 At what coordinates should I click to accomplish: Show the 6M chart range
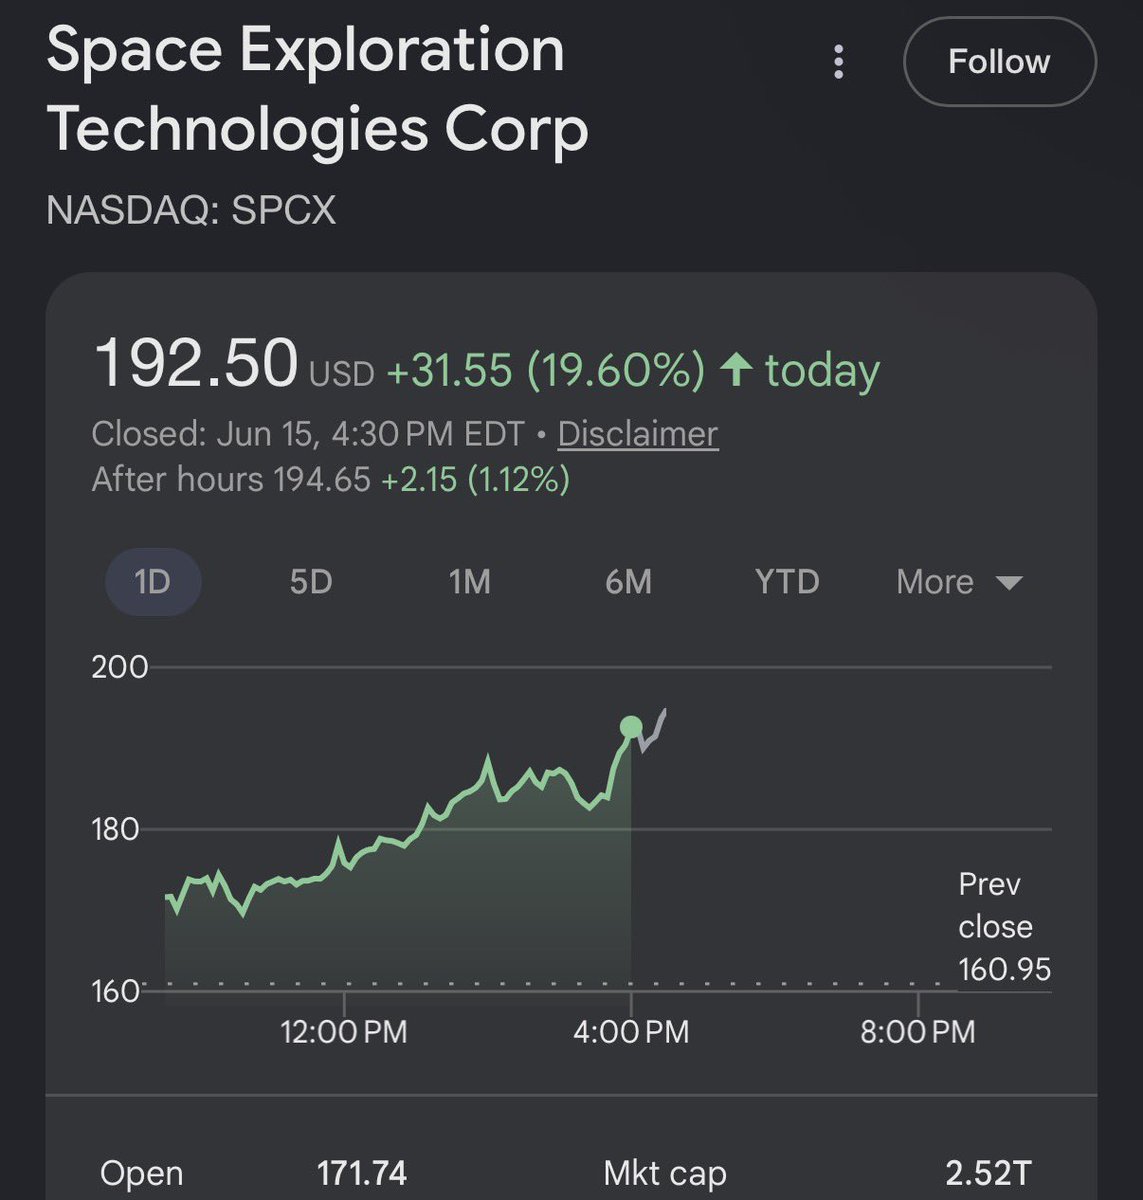[x=628, y=581]
